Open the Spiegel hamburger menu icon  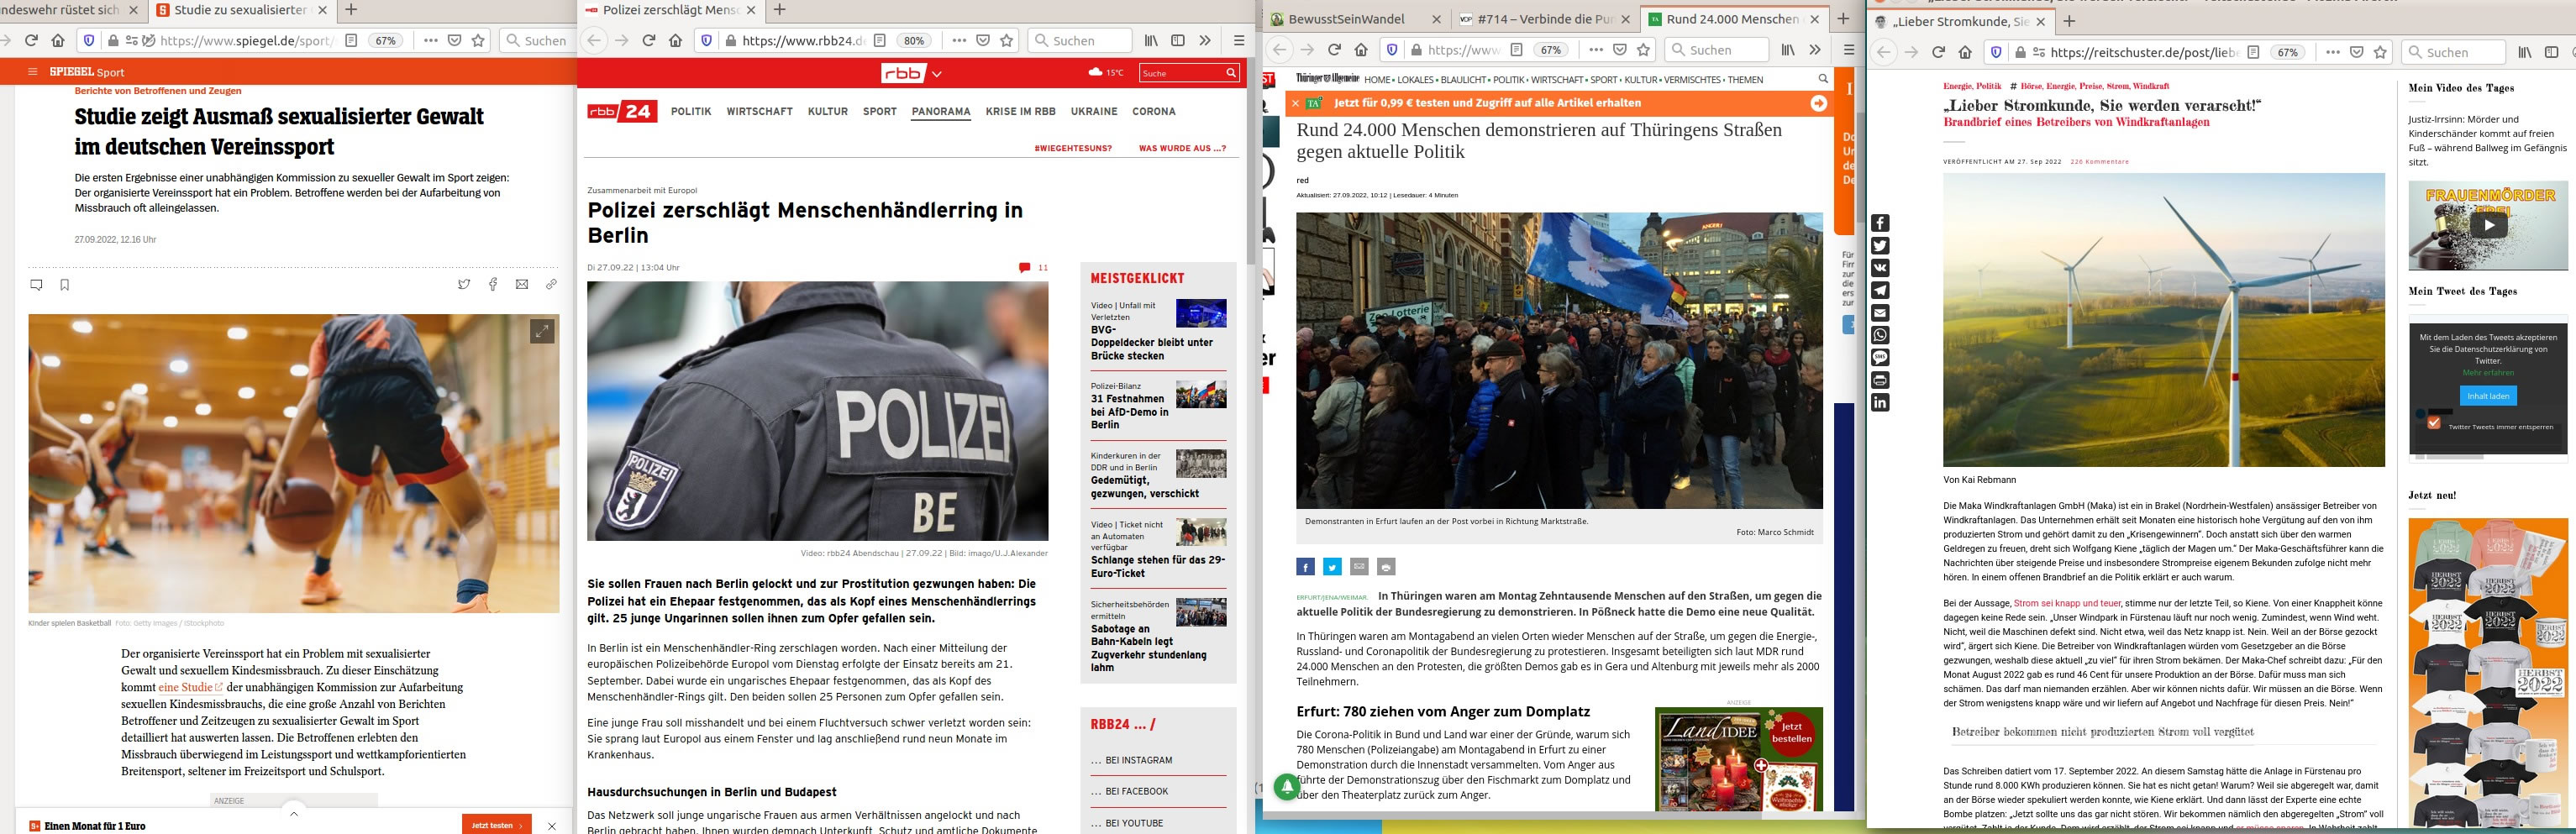click(x=32, y=72)
